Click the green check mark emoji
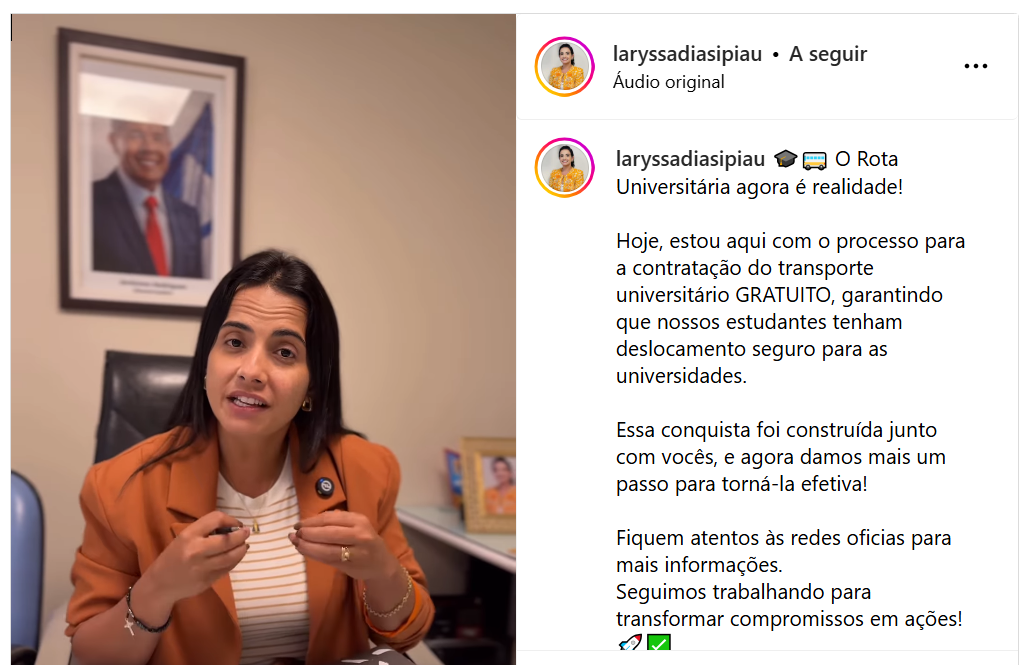This screenshot has height=665, width=1025. [x=658, y=643]
